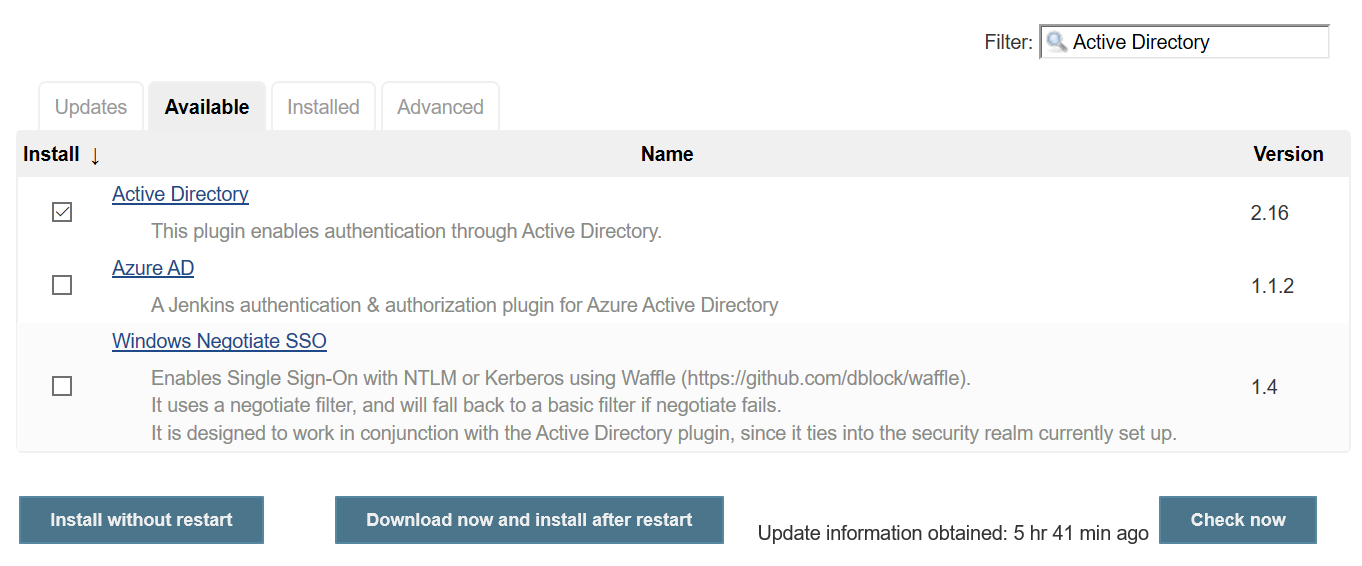Click the sort arrow next to Install

pos(95,155)
